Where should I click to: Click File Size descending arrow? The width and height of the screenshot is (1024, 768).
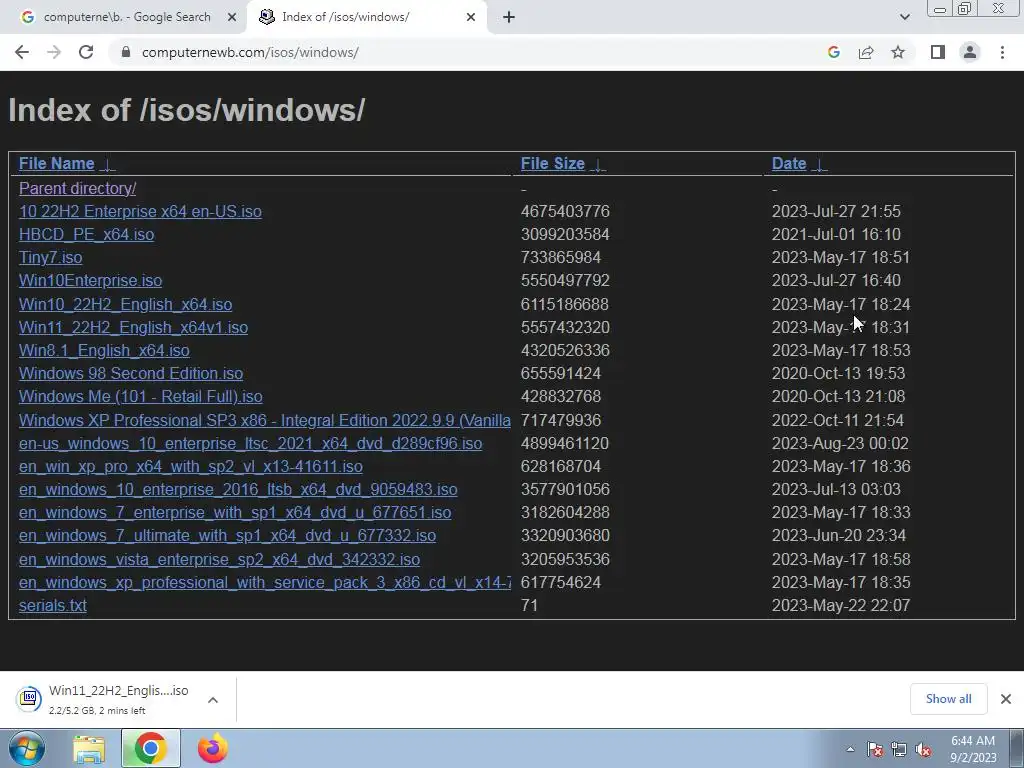point(598,164)
